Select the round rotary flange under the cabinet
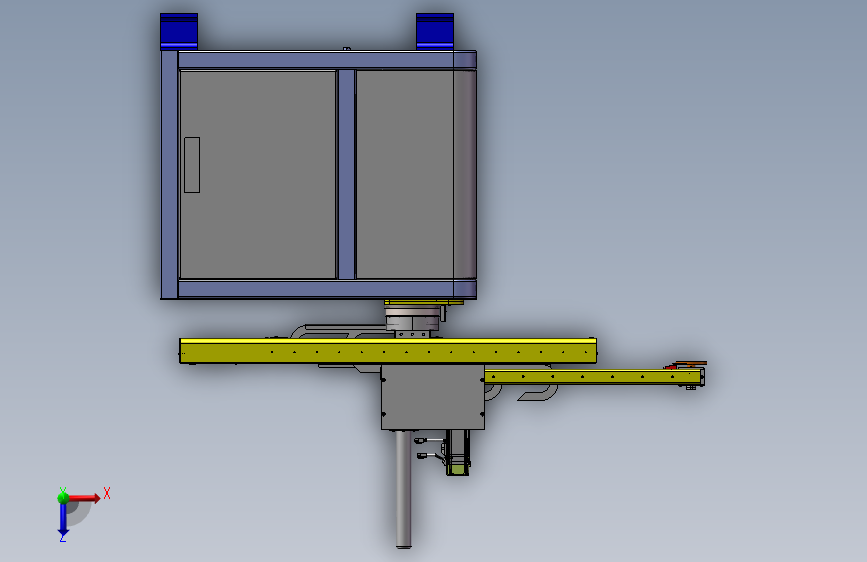 tap(413, 320)
